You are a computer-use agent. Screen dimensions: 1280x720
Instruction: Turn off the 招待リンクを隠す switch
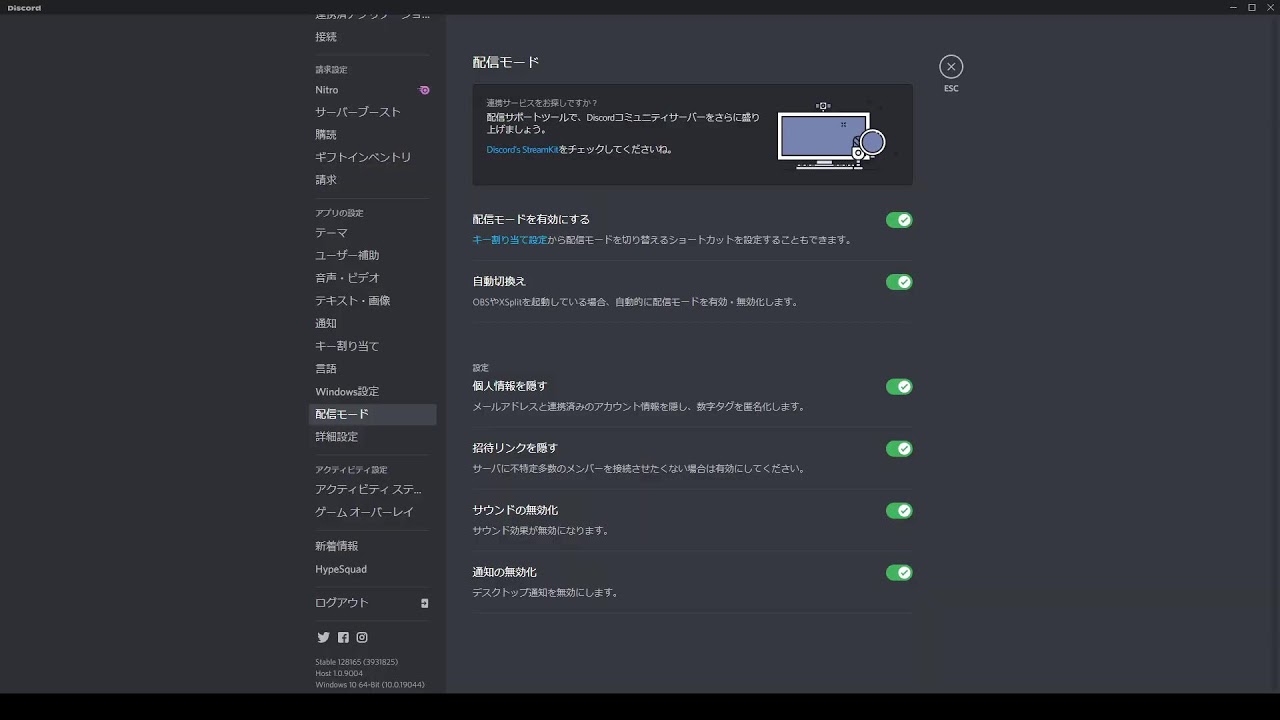(x=899, y=449)
